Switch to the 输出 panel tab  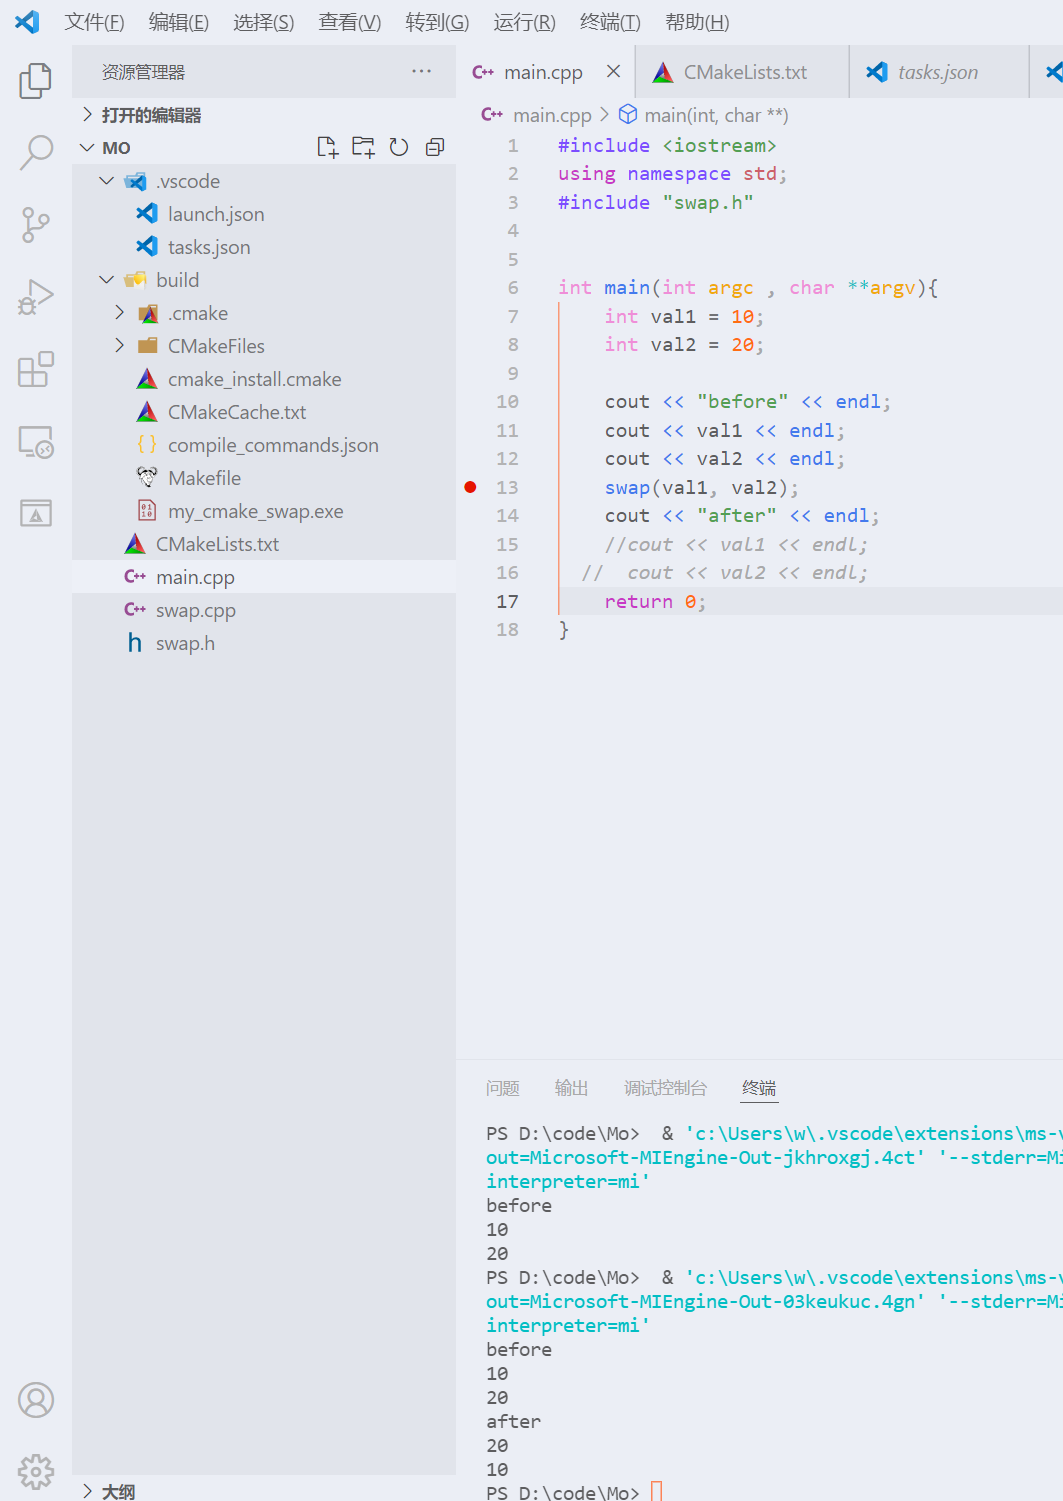pyautogui.click(x=572, y=1088)
